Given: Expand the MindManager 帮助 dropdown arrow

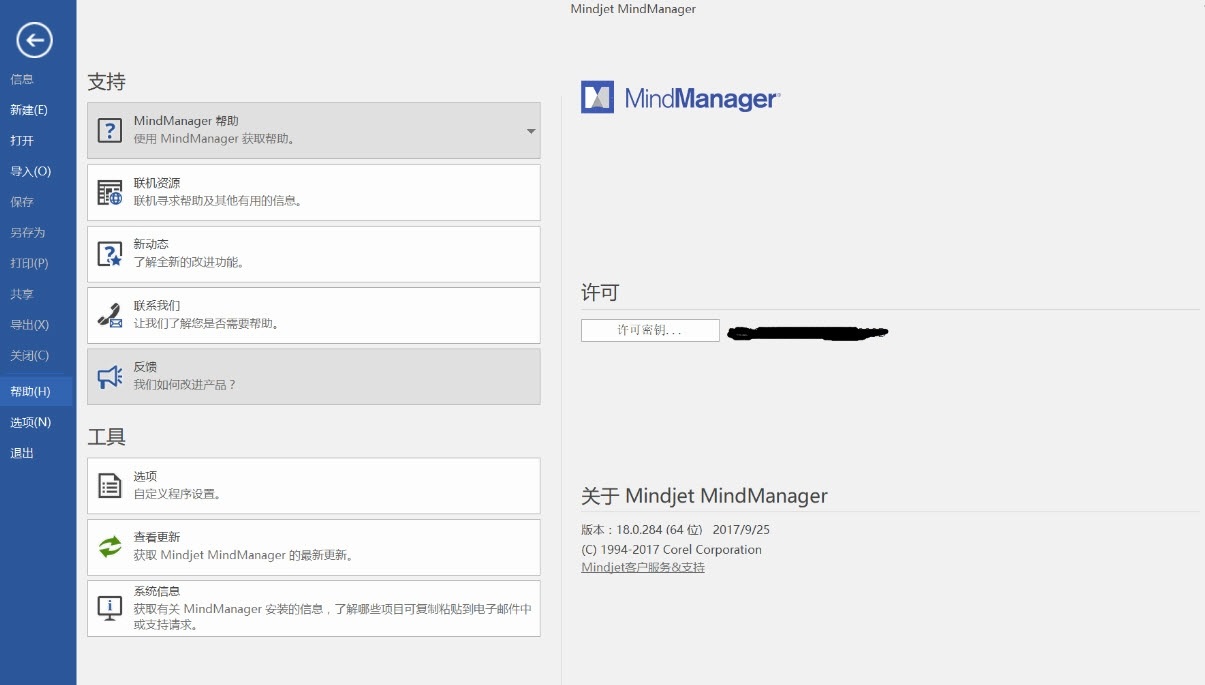Looking at the screenshot, I should 531,131.
